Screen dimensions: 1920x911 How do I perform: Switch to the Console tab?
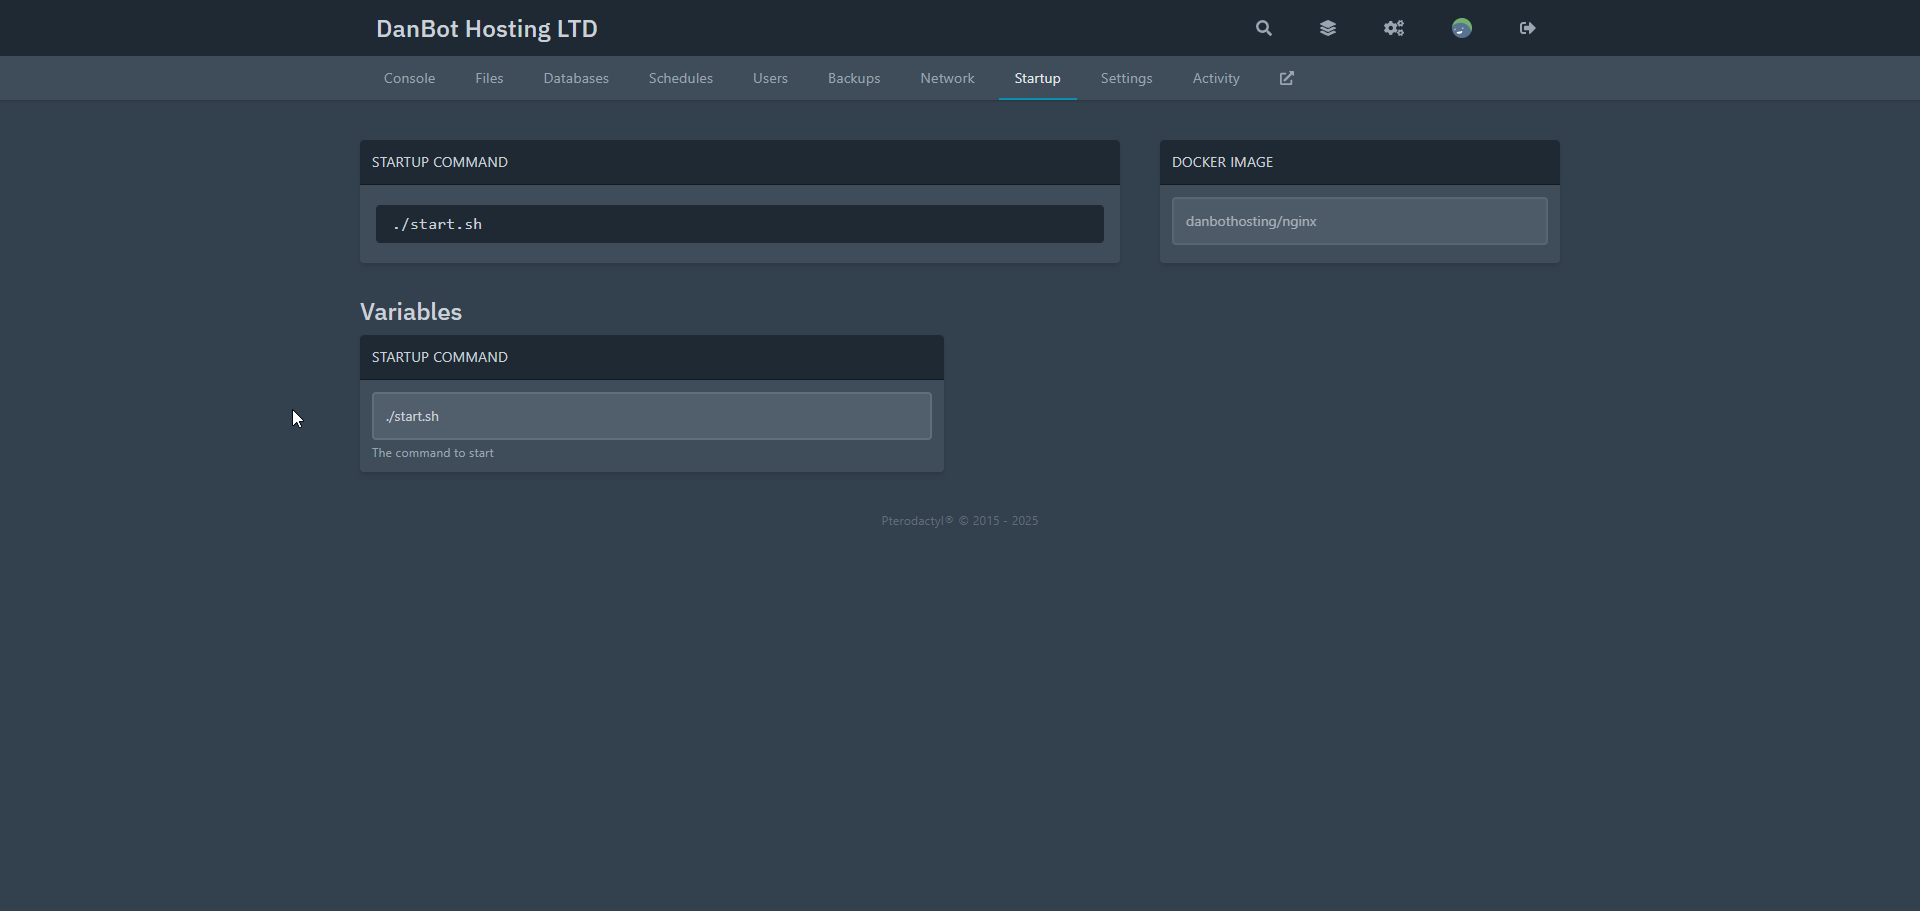pos(409,78)
